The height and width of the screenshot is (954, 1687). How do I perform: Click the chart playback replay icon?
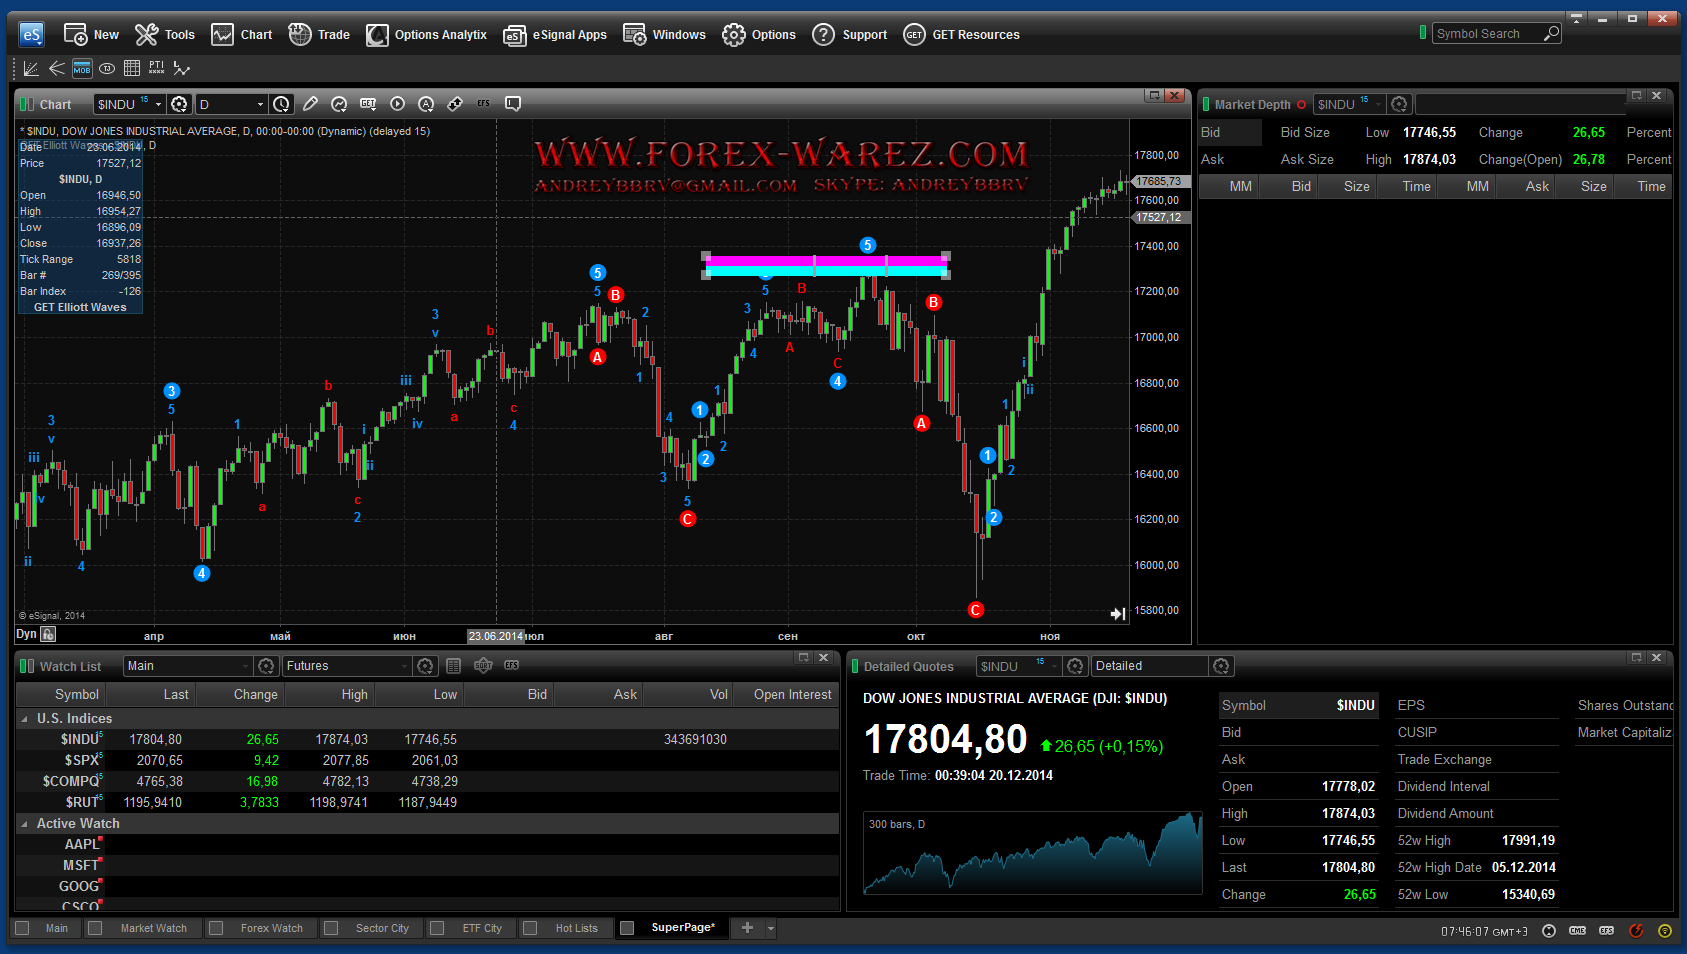[x=397, y=104]
